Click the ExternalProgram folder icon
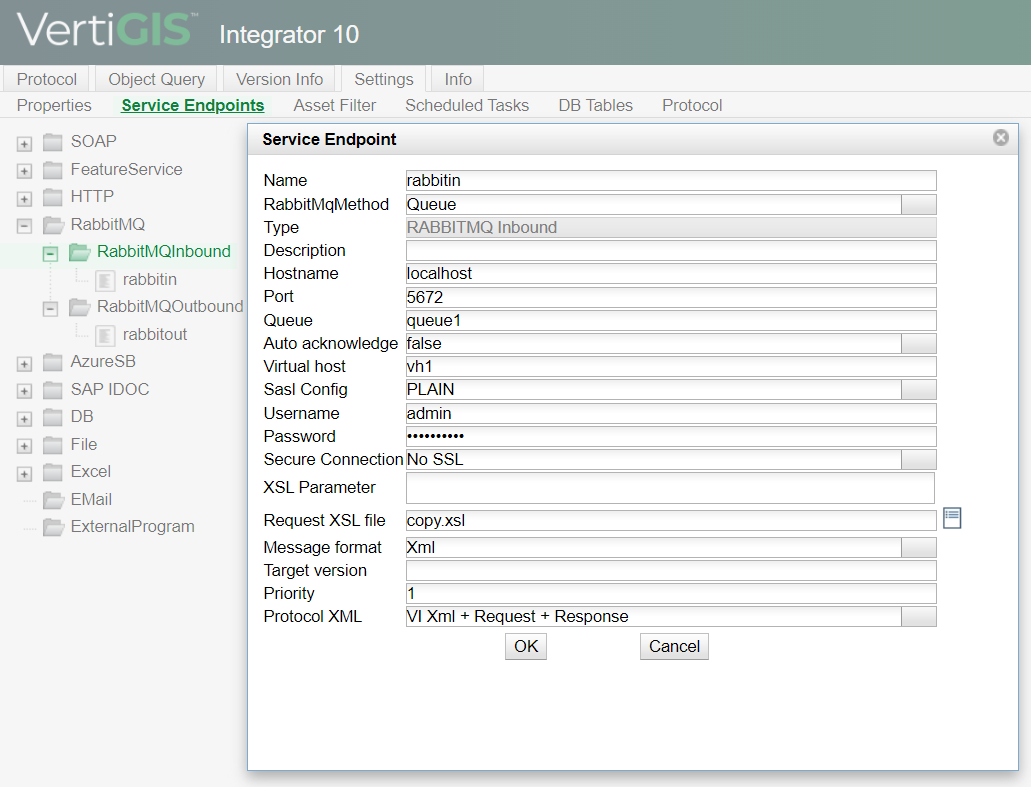The image size is (1031, 787). click(x=53, y=527)
